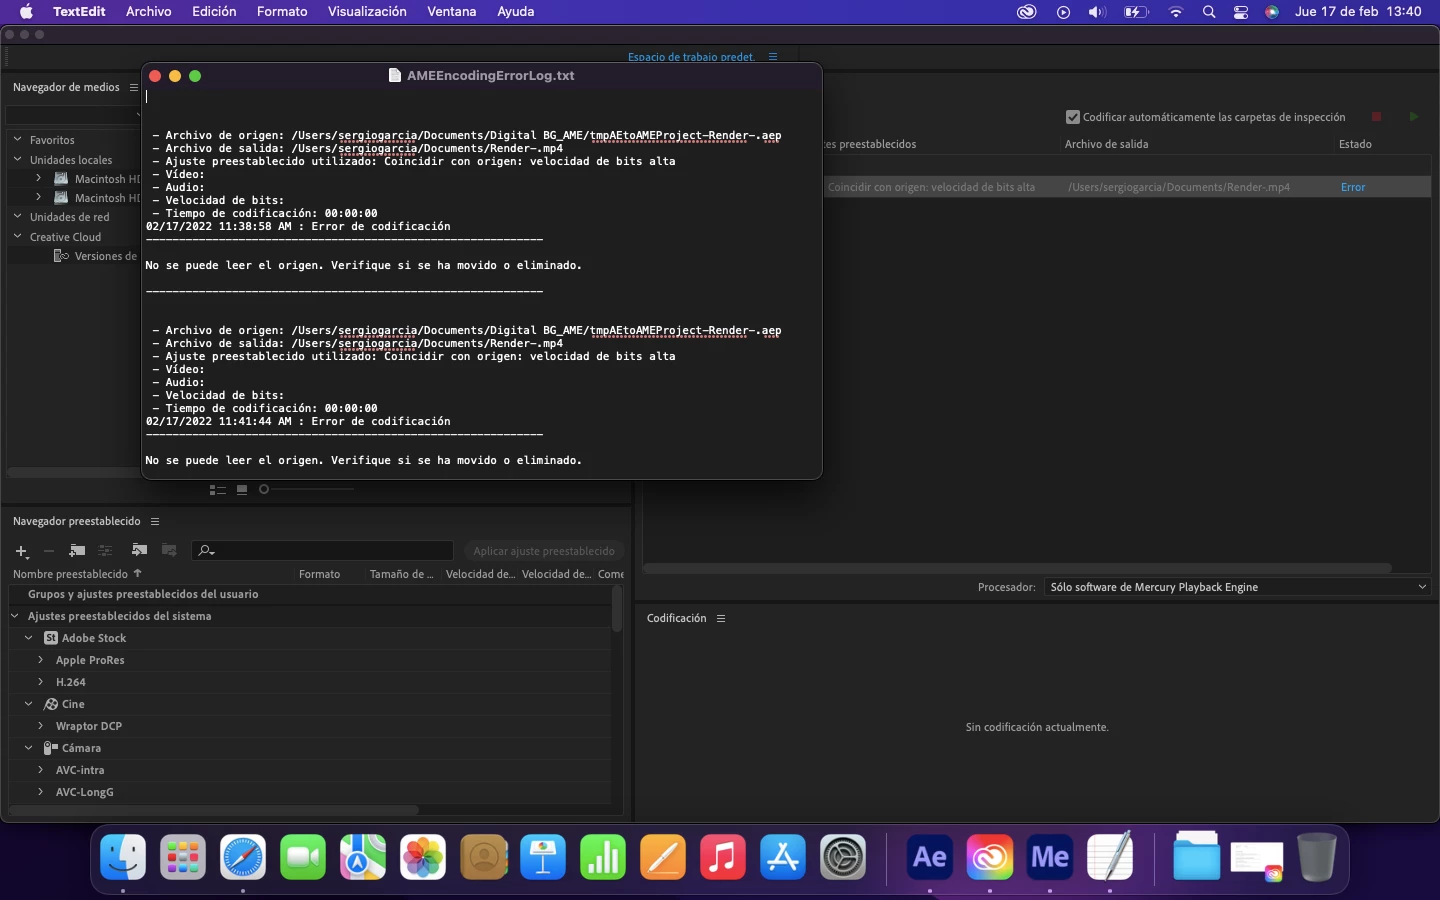
Task: Click Grupos y ajustes preestablecidos del usuario
Action: tap(143, 594)
